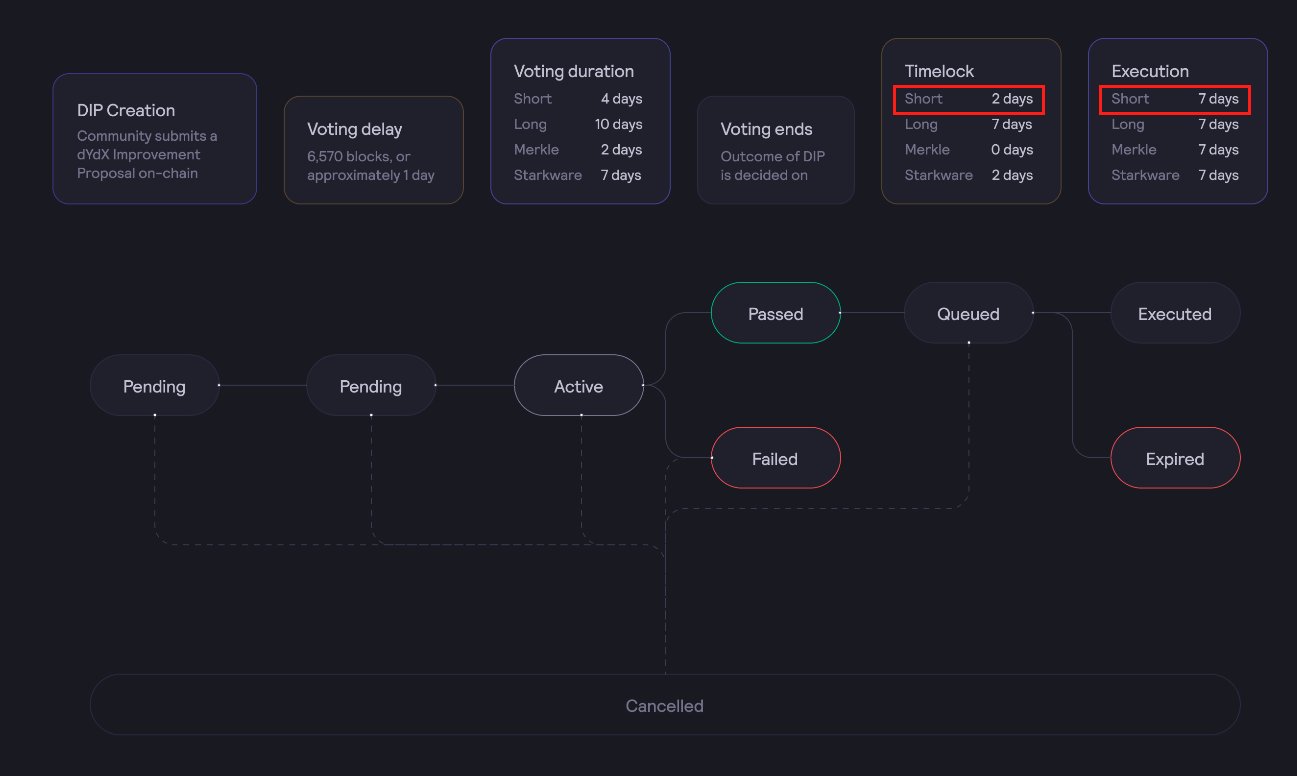Screen dimensions: 1297x776
Task: Click the Execution panel
Action: pyautogui.click(x=1176, y=121)
